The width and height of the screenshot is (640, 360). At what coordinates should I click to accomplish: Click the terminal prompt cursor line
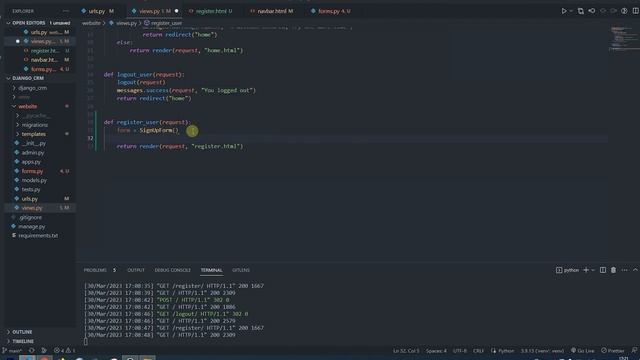86,342
